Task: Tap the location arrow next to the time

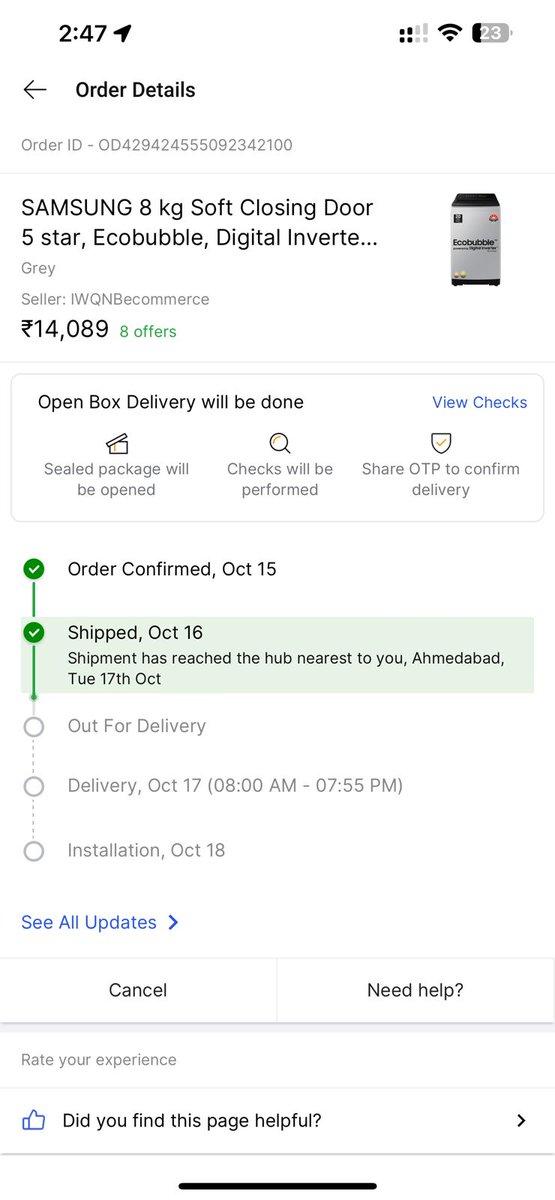Action: click(x=123, y=33)
